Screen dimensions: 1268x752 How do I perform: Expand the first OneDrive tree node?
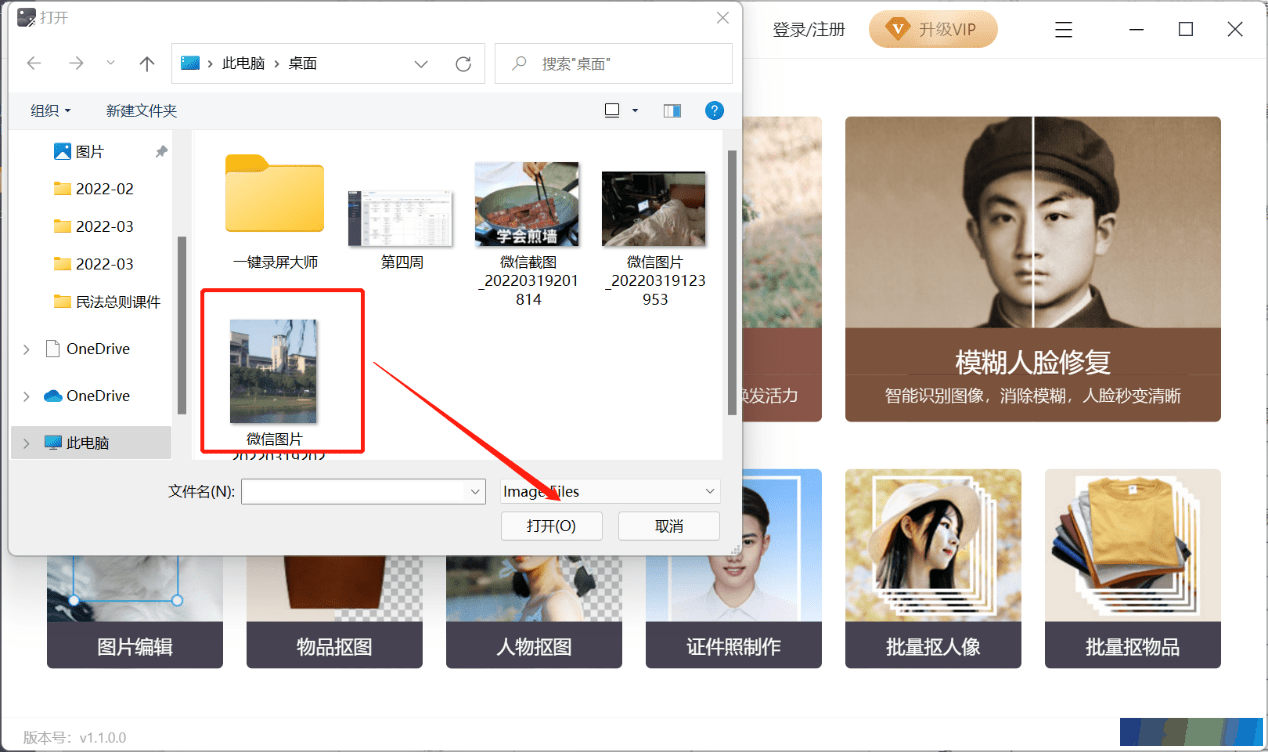click(x=26, y=349)
